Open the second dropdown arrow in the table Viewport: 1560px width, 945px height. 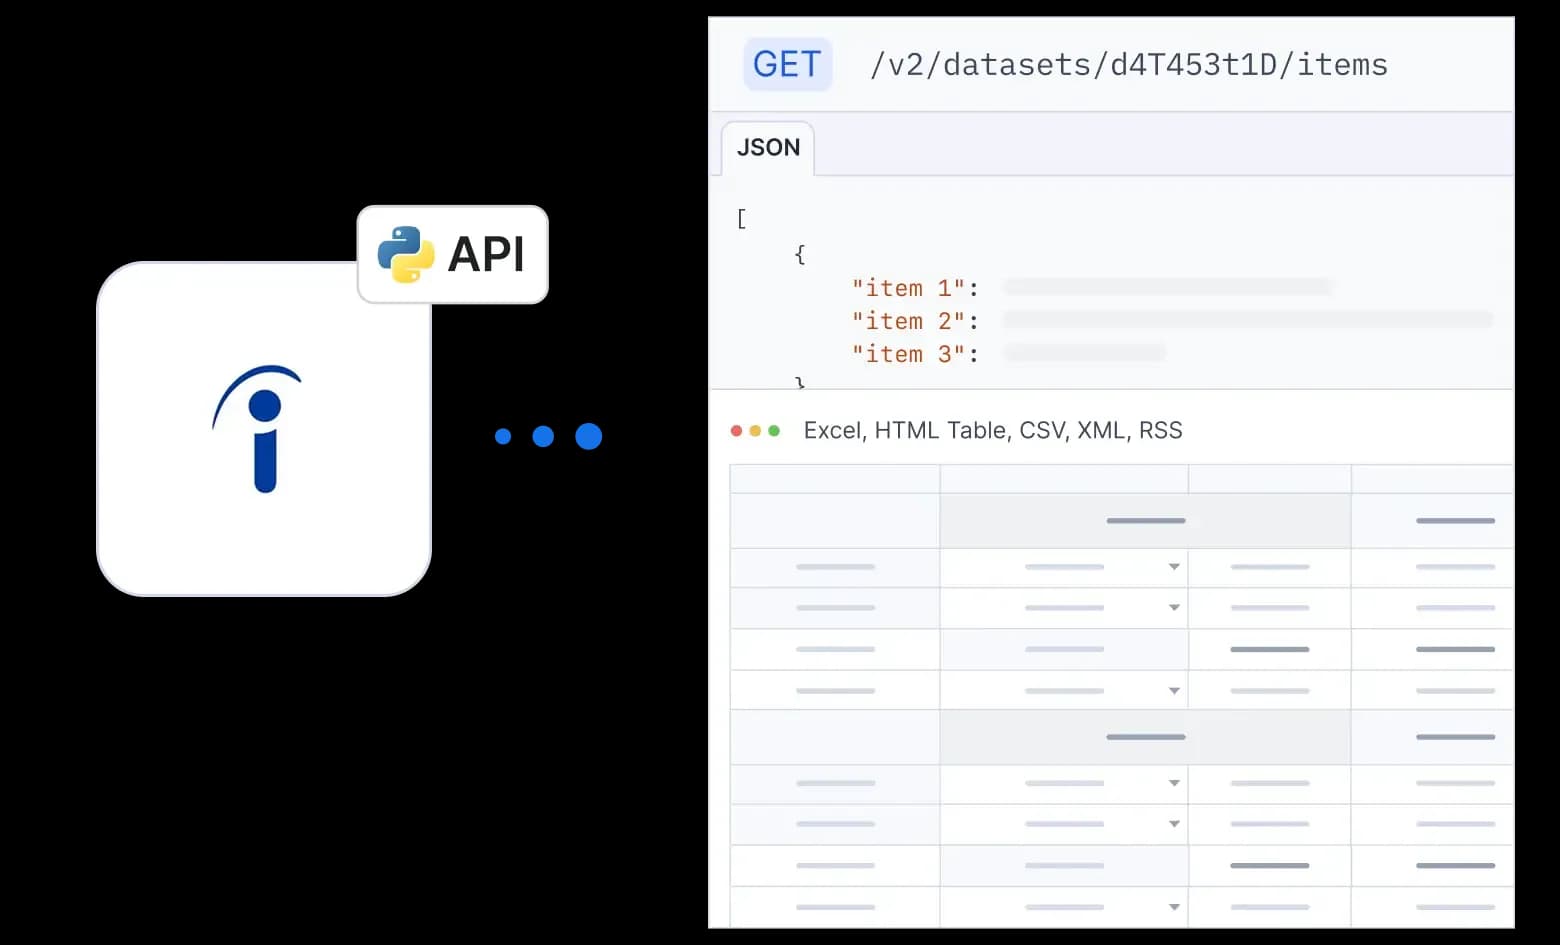(x=1174, y=608)
